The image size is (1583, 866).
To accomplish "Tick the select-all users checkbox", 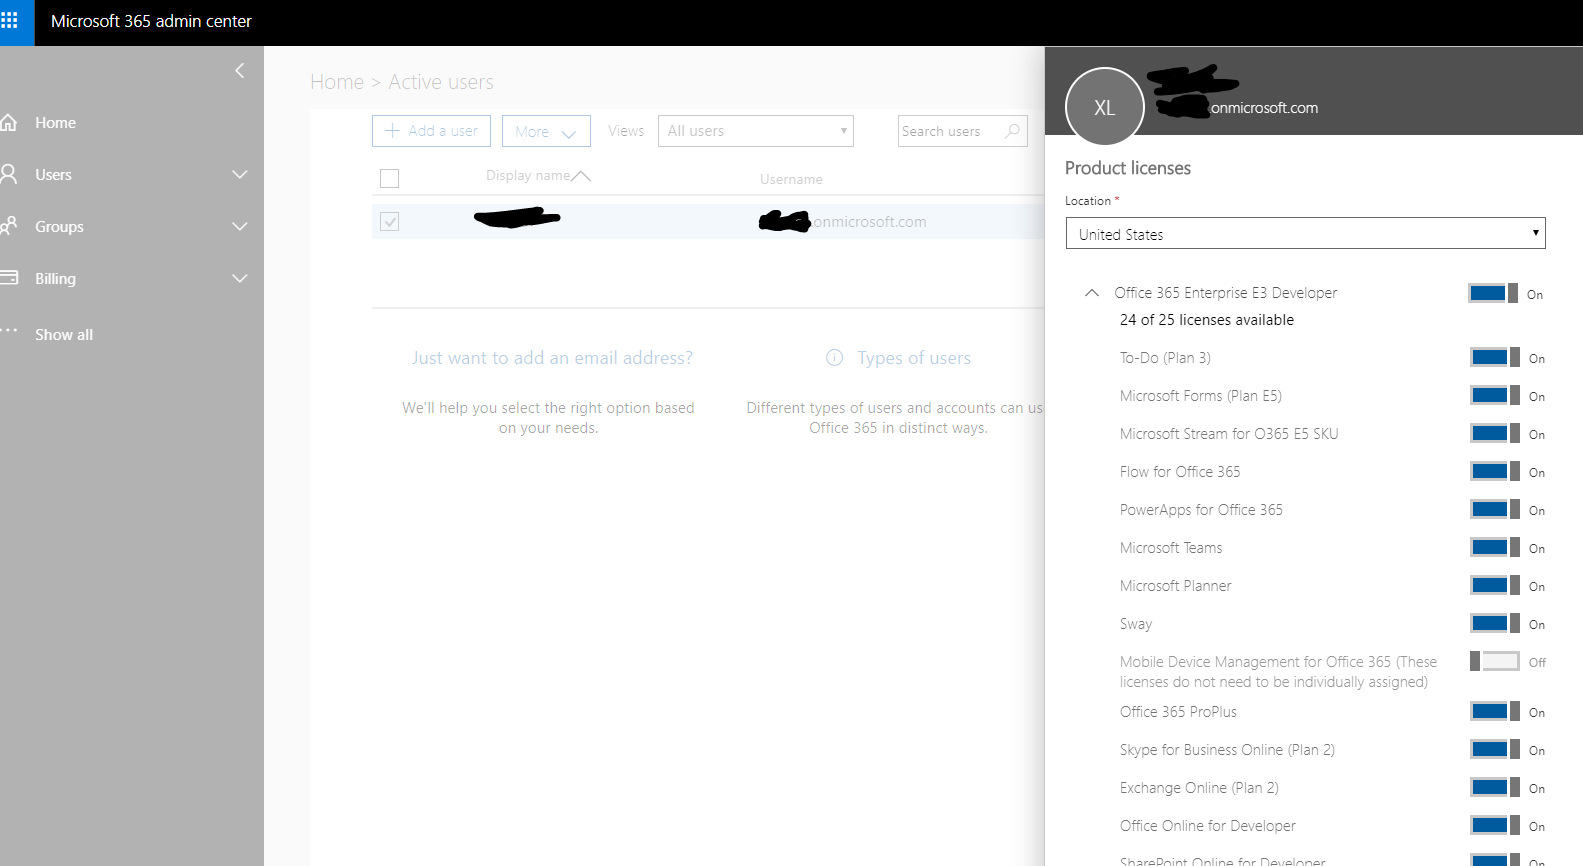I will (390, 178).
